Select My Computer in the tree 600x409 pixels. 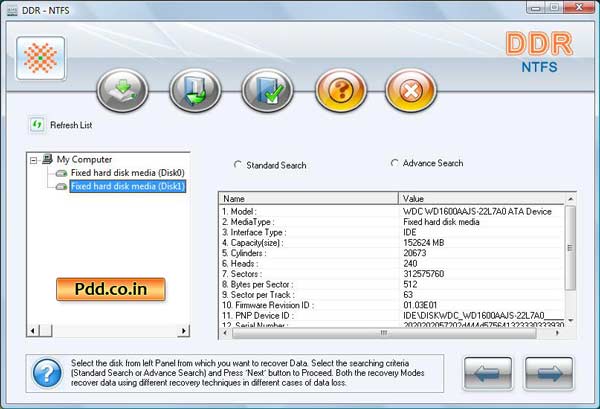point(84,159)
